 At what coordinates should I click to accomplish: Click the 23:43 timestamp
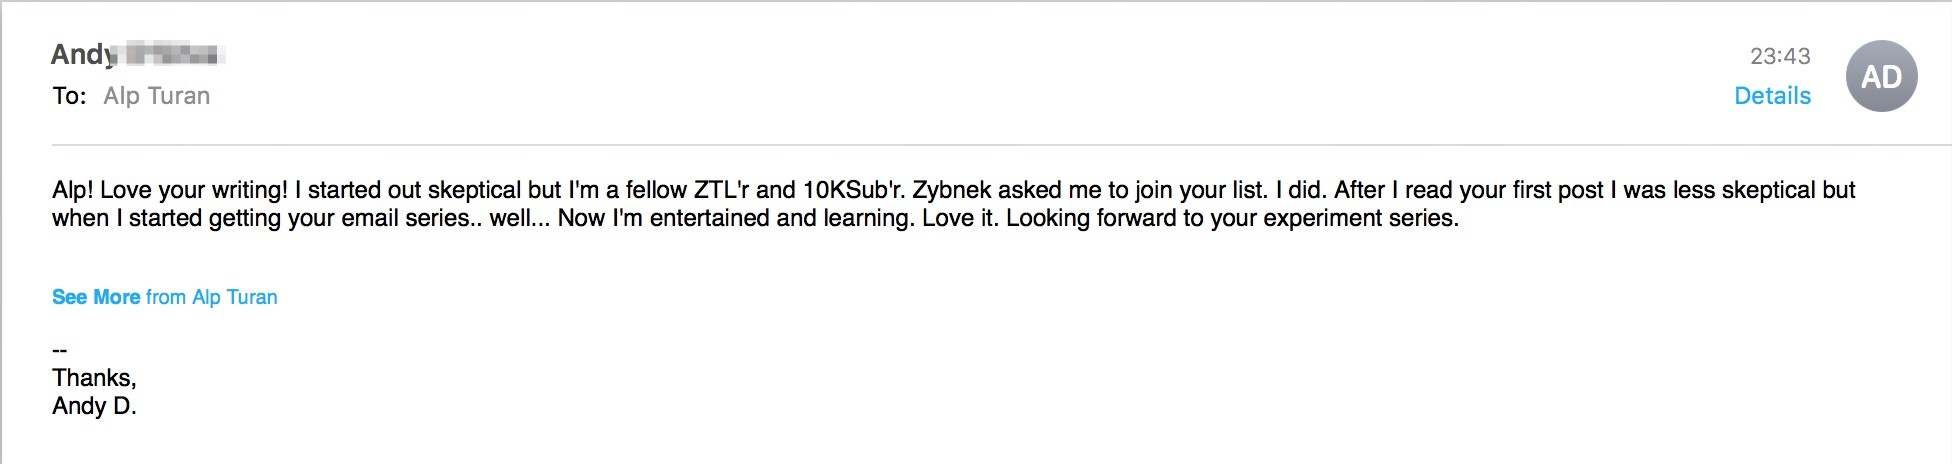[1780, 56]
